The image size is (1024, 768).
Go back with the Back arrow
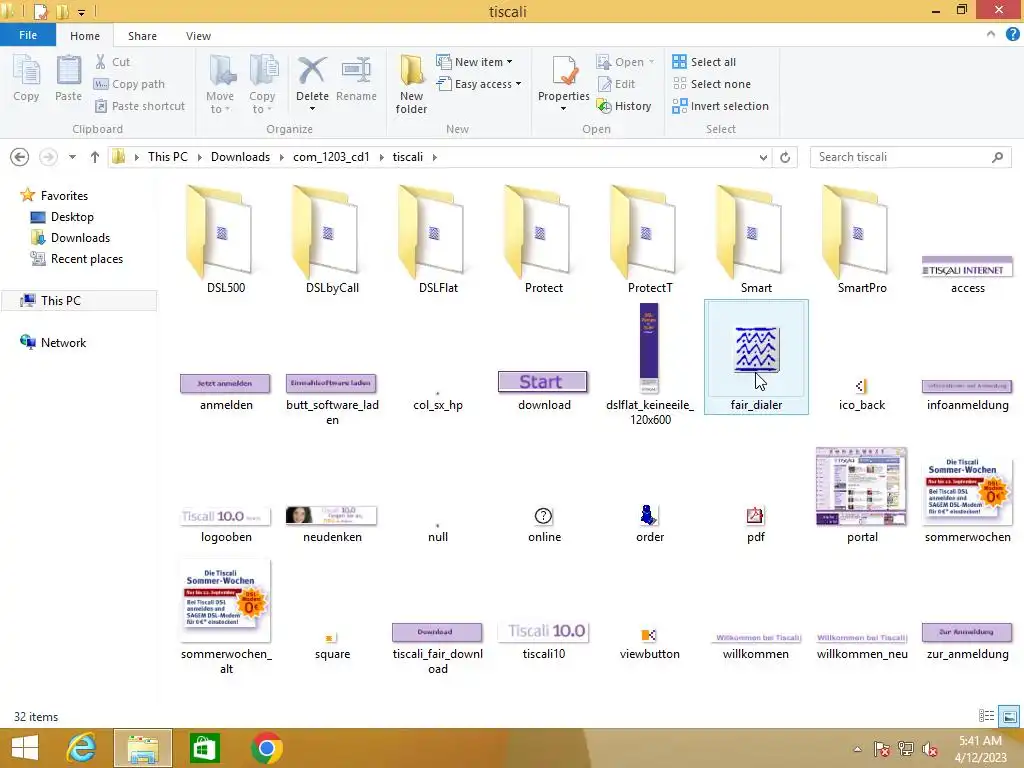(20, 157)
